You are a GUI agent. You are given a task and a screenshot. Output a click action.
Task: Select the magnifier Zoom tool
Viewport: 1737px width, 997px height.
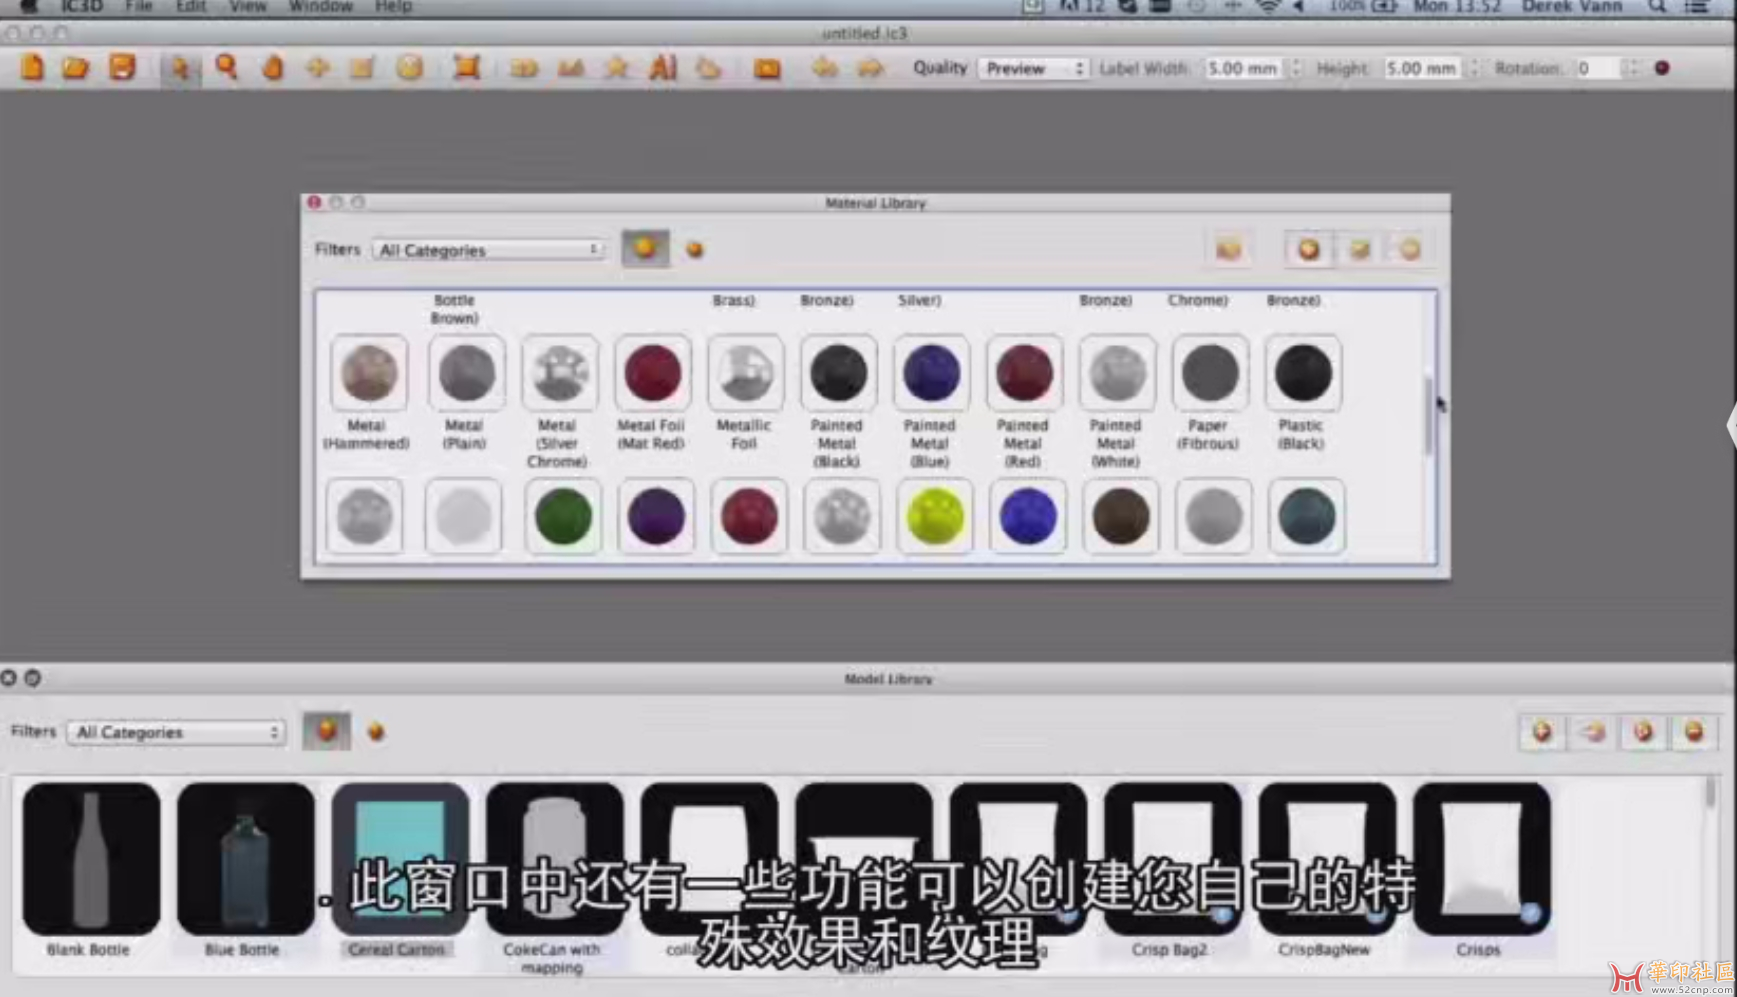(x=227, y=68)
